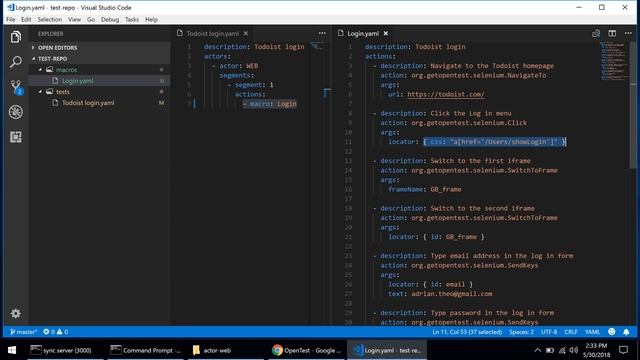Open more actions for right editor group
The height and width of the screenshot is (360, 640).
tap(628, 33)
